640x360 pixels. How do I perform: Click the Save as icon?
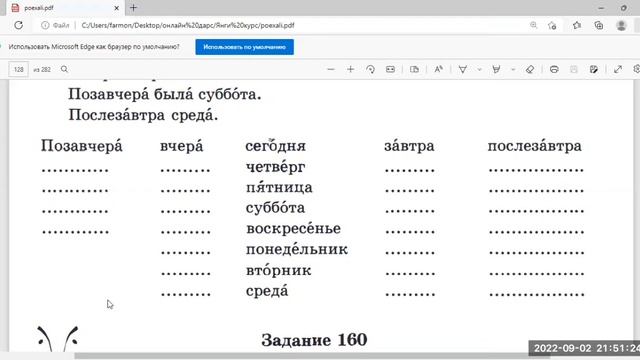pos(594,69)
